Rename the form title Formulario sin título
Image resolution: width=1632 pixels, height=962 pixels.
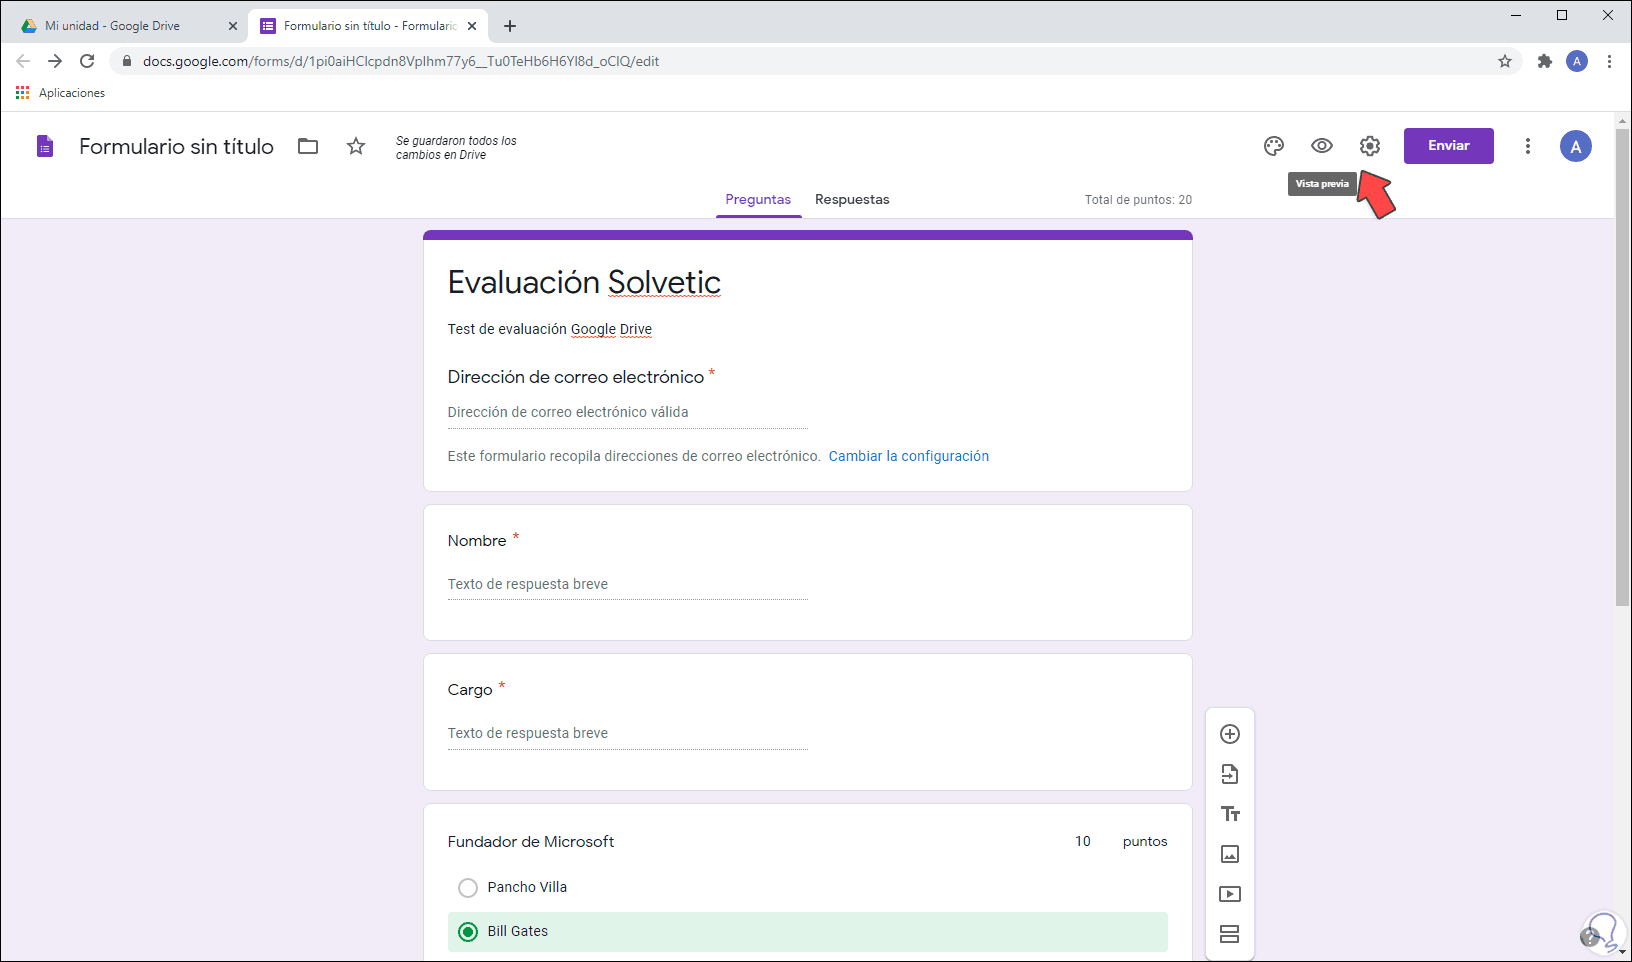(176, 146)
